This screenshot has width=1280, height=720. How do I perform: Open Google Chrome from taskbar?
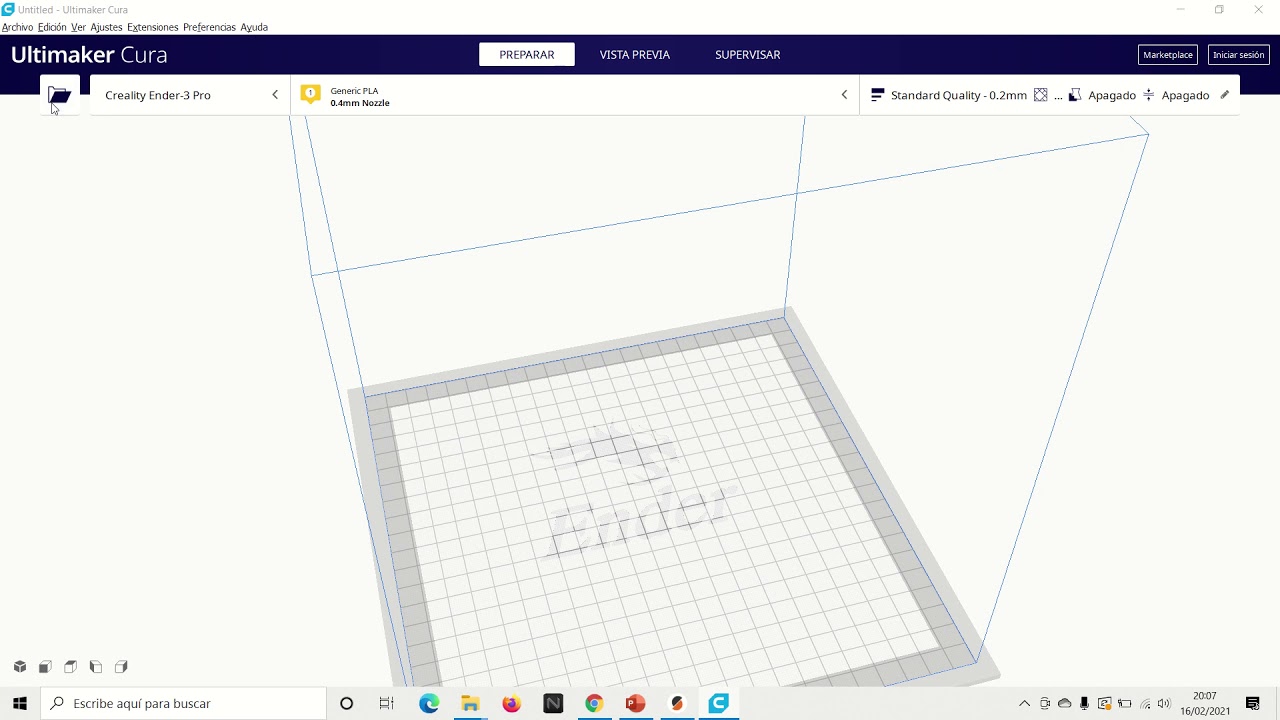click(x=594, y=704)
